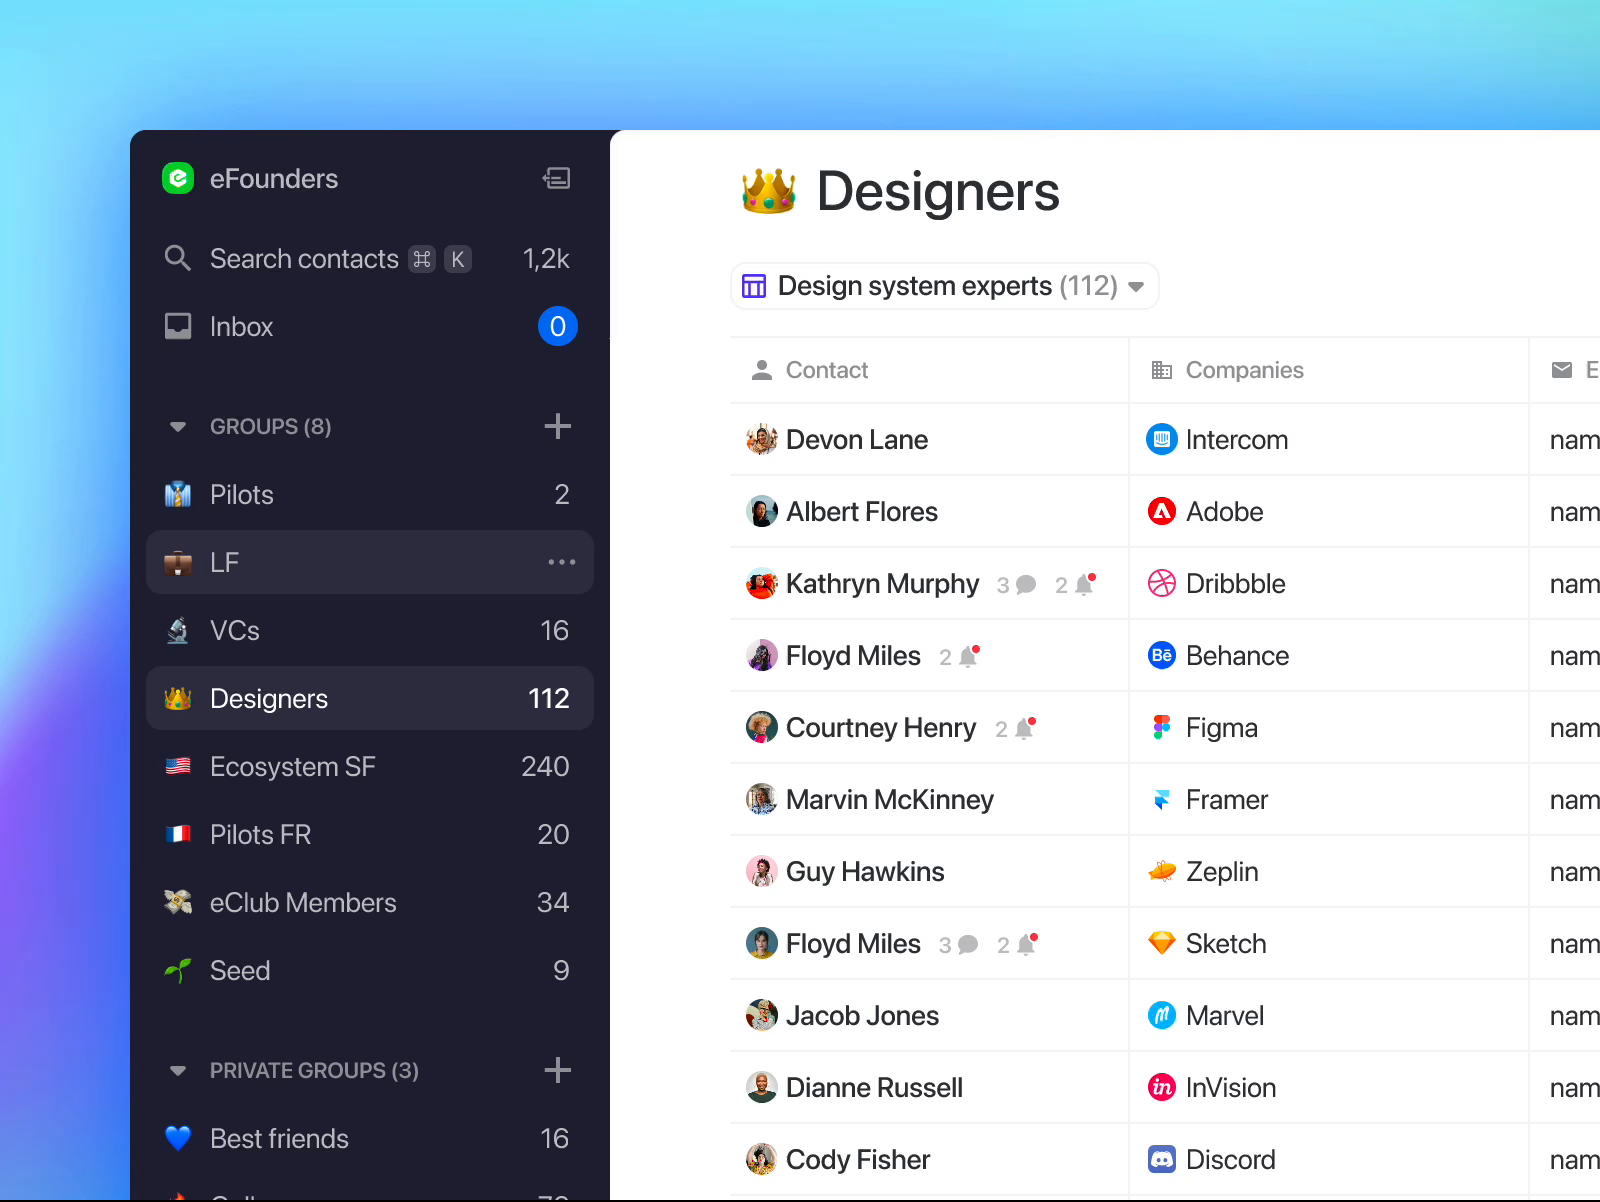Image resolution: width=1600 pixels, height=1202 pixels.
Task: Open the Pilots group
Action: (370, 494)
